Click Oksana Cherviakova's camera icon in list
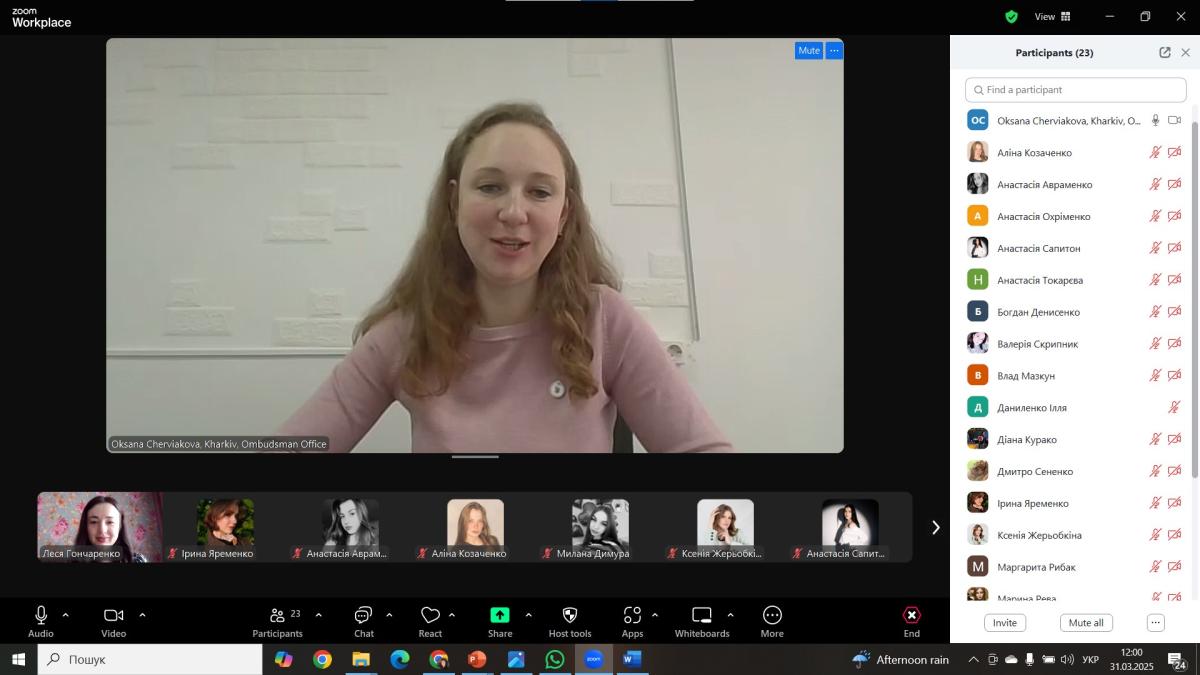Image resolution: width=1200 pixels, height=675 pixels. tap(1175, 120)
